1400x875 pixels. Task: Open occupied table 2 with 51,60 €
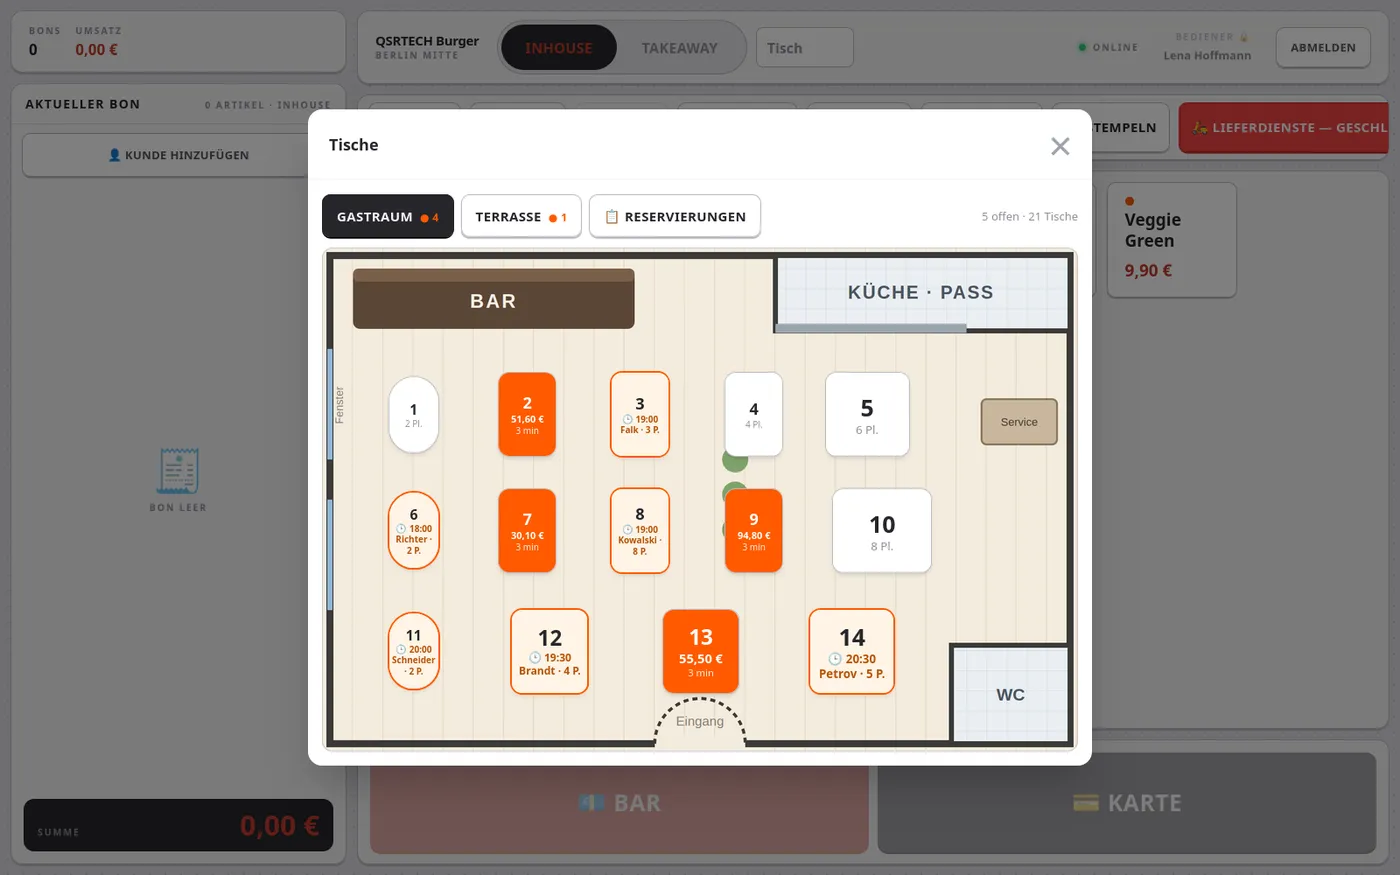[x=527, y=414]
